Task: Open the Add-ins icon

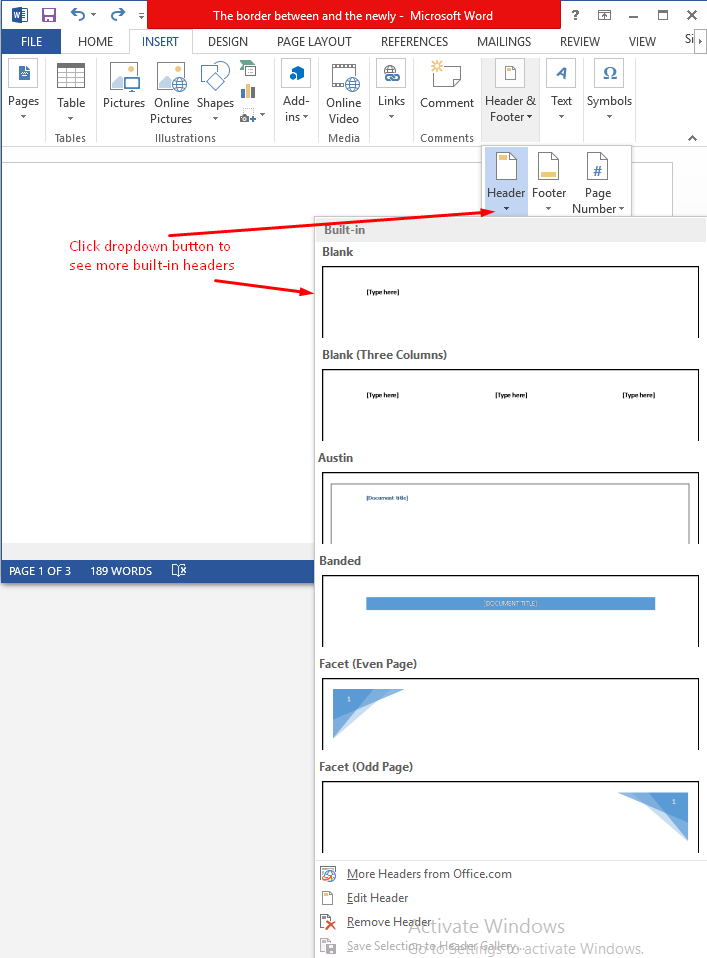Action: (x=296, y=74)
